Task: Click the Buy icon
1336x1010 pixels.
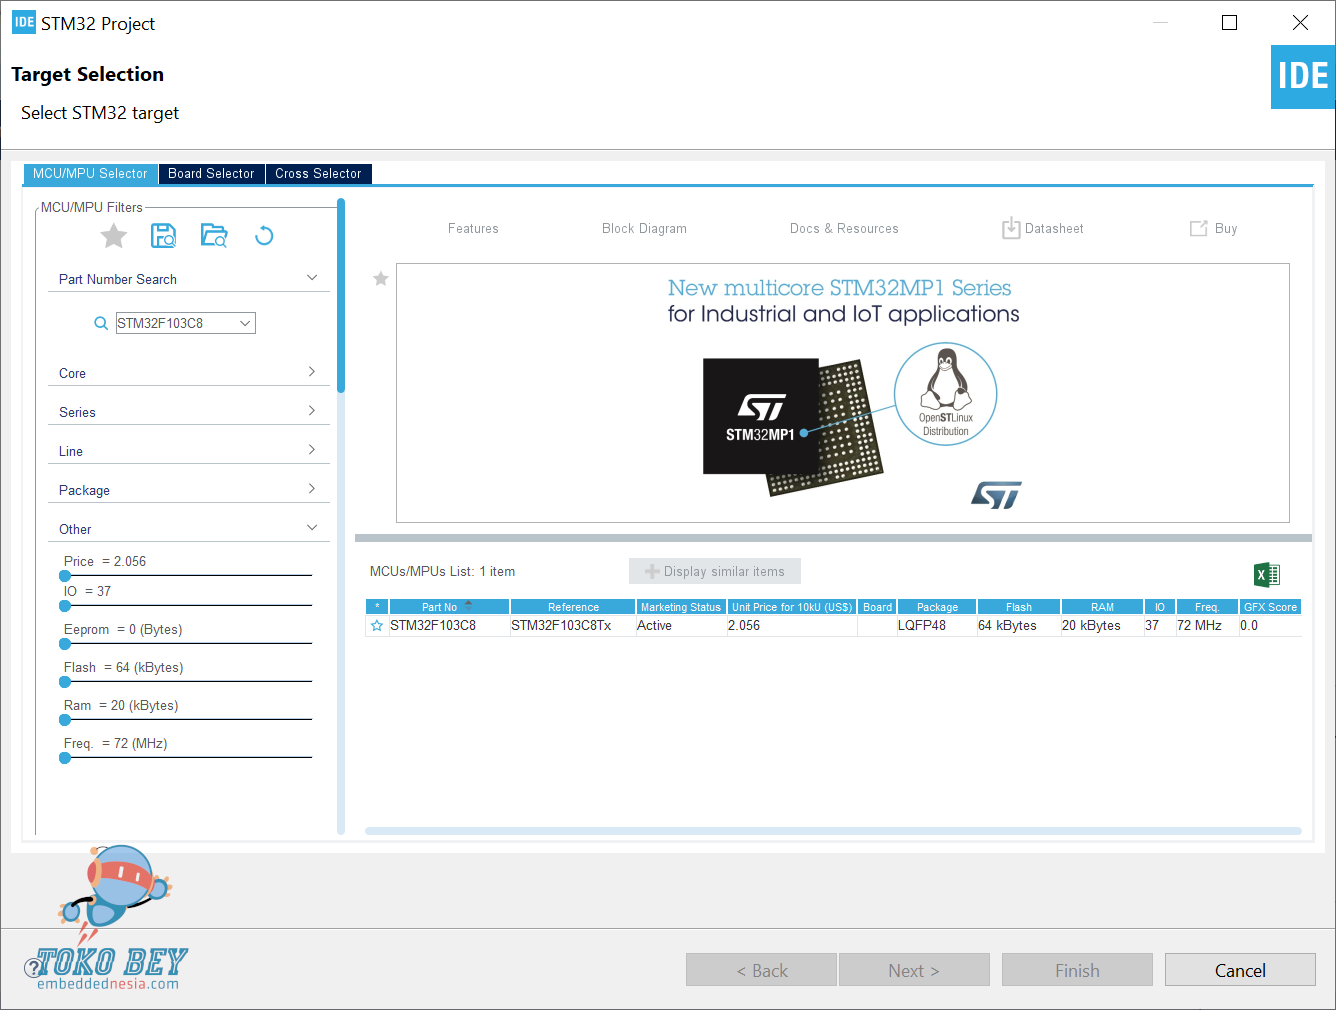Action: click(x=1198, y=229)
